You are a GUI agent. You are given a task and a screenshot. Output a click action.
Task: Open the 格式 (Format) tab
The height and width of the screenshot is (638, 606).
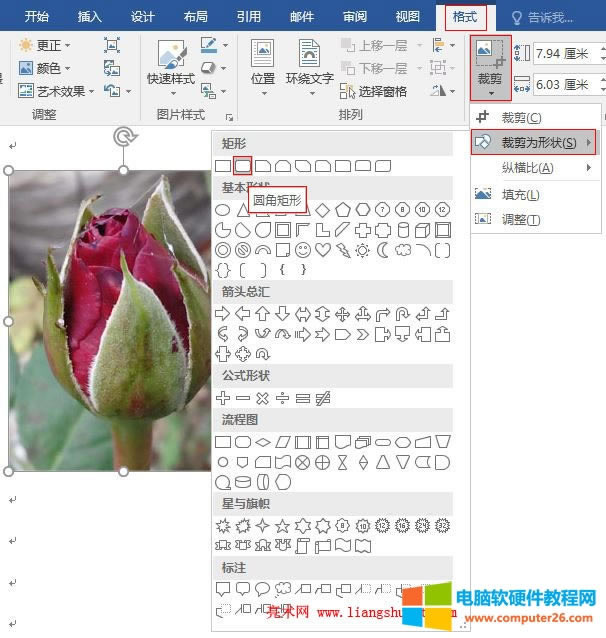pos(465,17)
